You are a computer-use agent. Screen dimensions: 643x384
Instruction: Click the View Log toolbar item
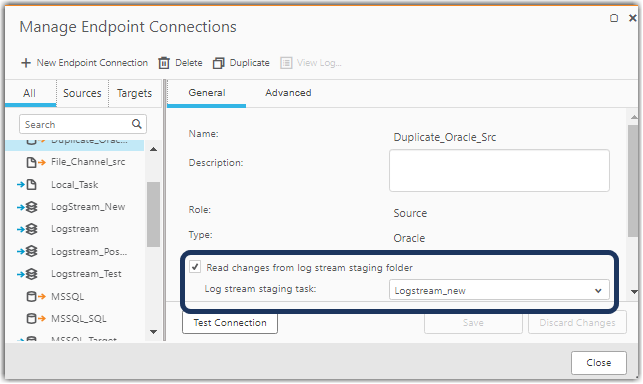pyautogui.click(x=311, y=63)
